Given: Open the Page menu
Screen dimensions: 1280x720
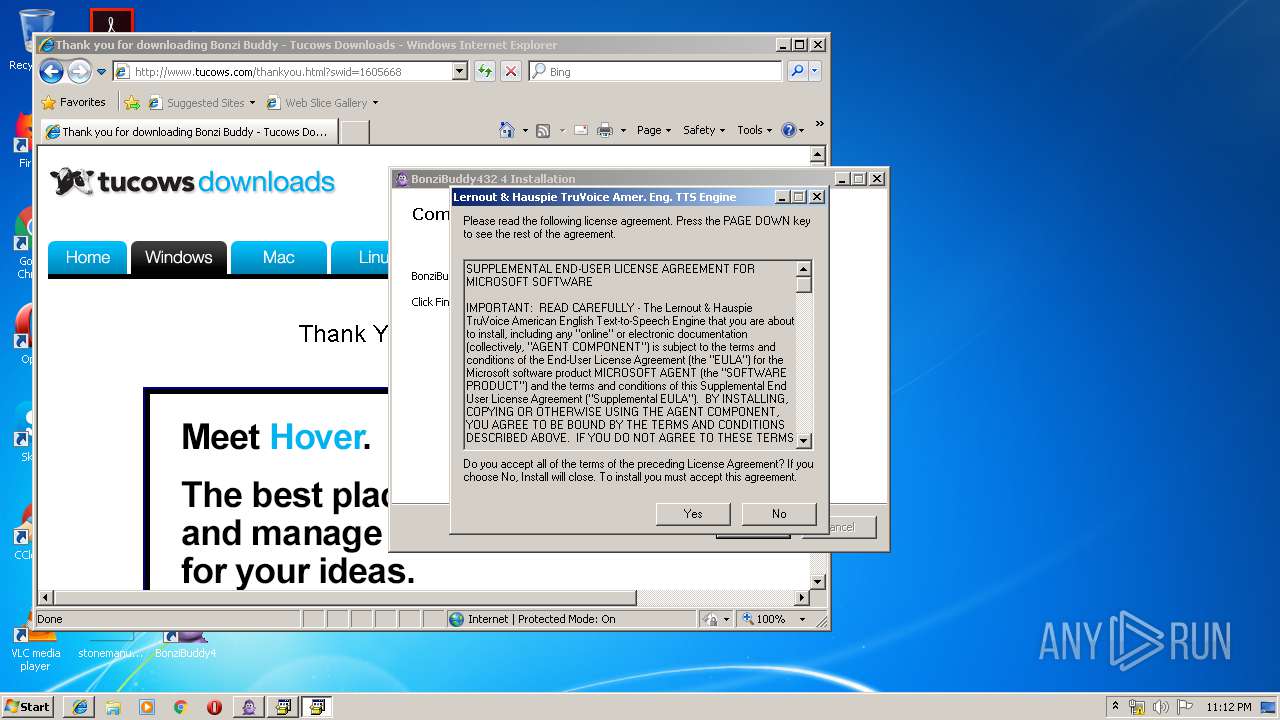Looking at the screenshot, I should click(654, 130).
